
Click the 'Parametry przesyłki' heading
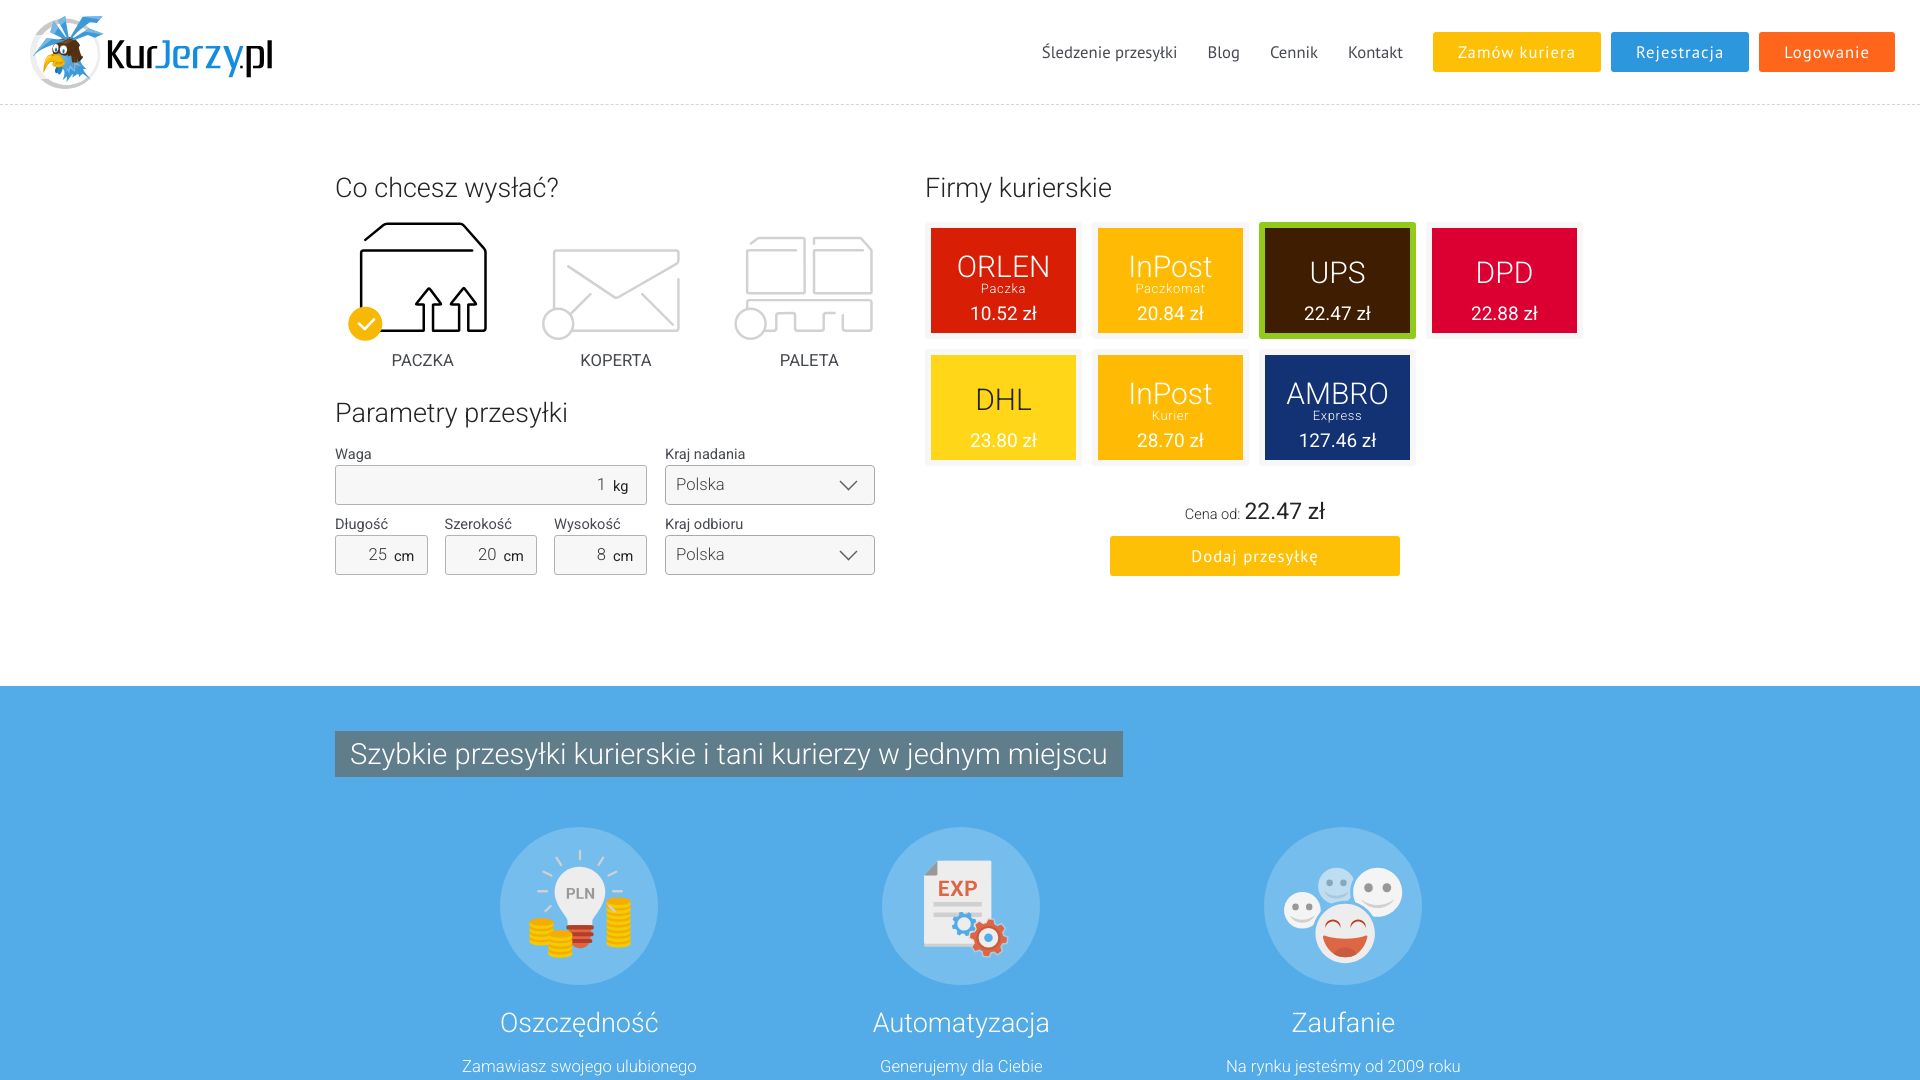point(451,413)
